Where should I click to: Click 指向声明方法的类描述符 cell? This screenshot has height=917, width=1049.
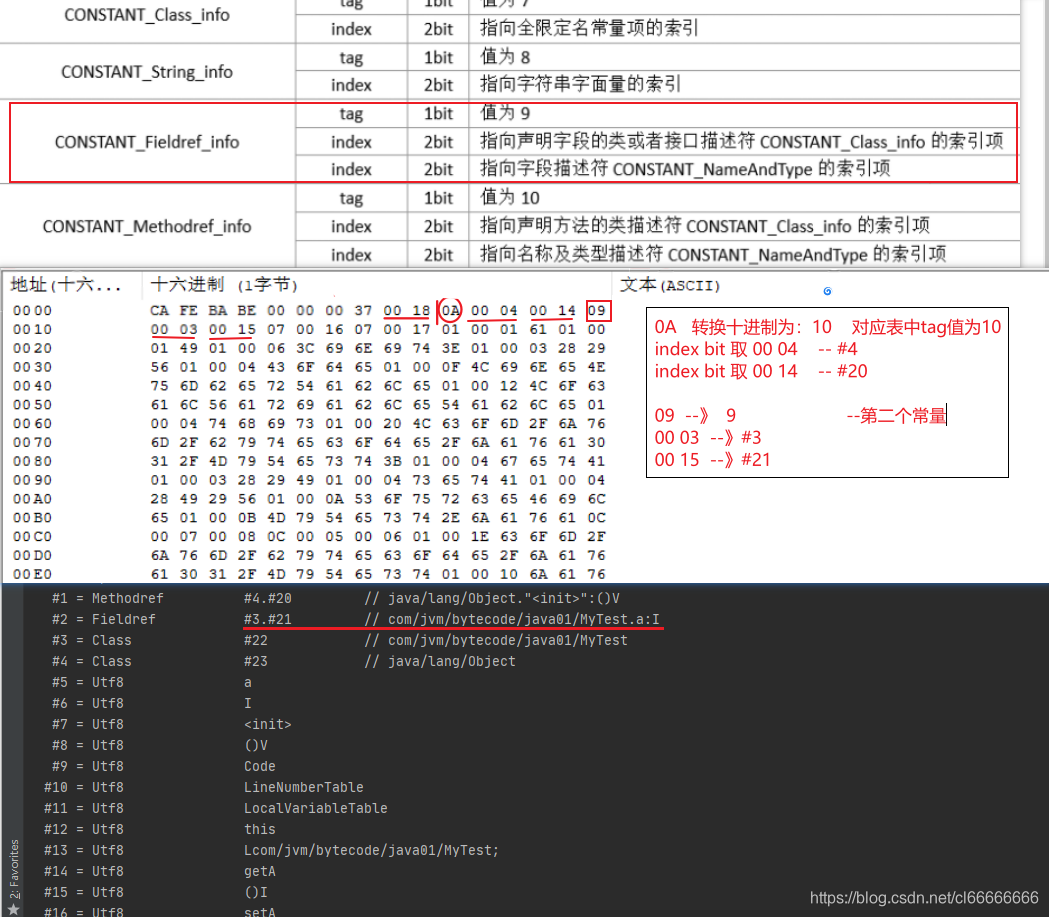click(744, 226)
